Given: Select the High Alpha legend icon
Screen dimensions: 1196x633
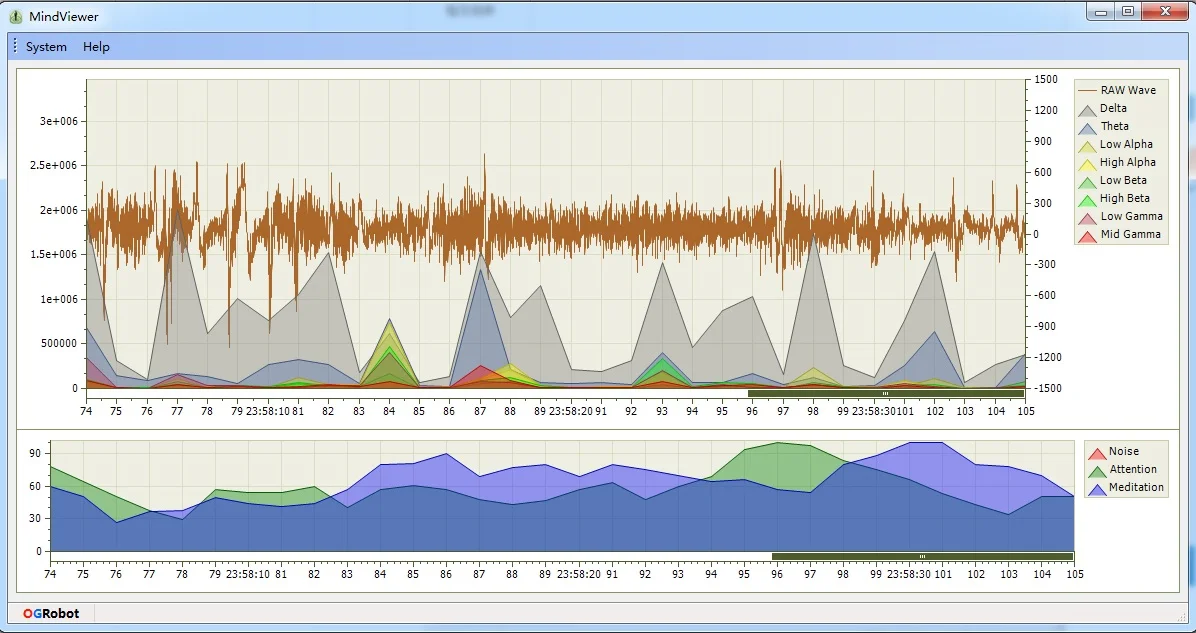Looking at the screenshot, I should (1087, 163).
